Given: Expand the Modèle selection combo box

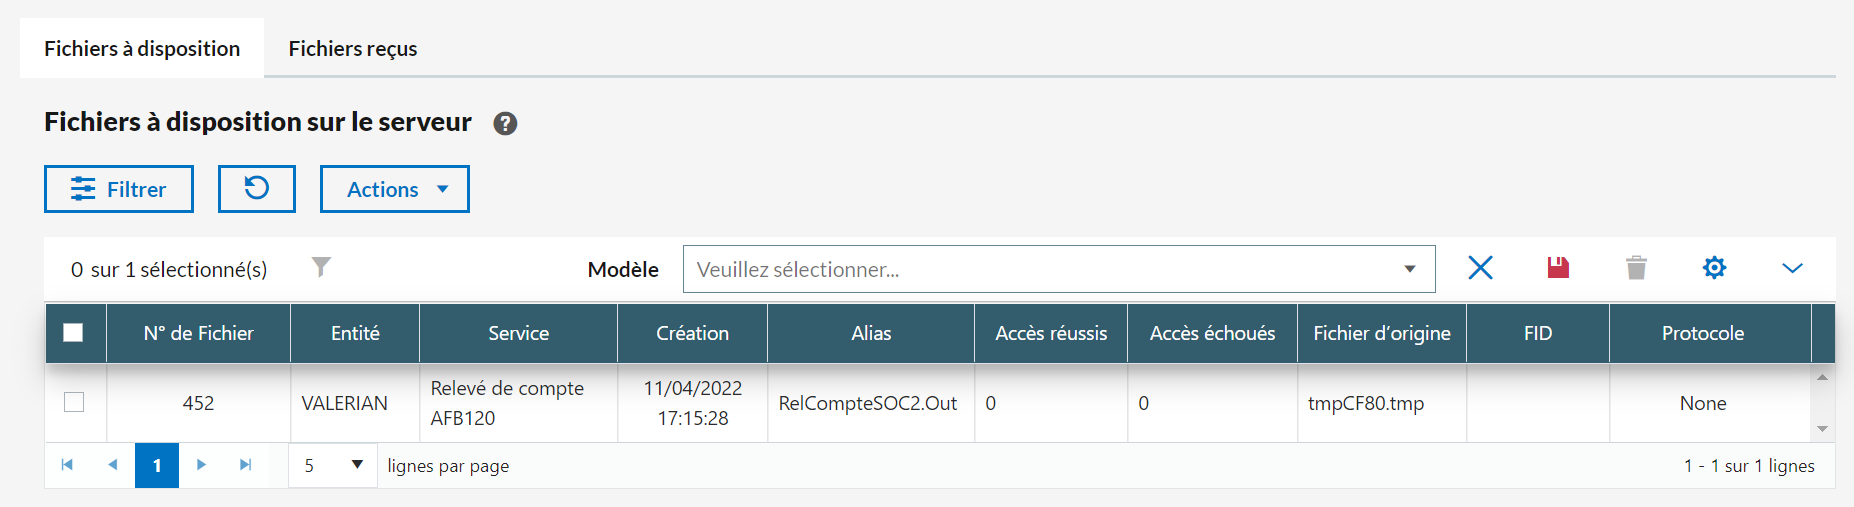Looking at the screenshot, I should click(x=1058, y=269).
